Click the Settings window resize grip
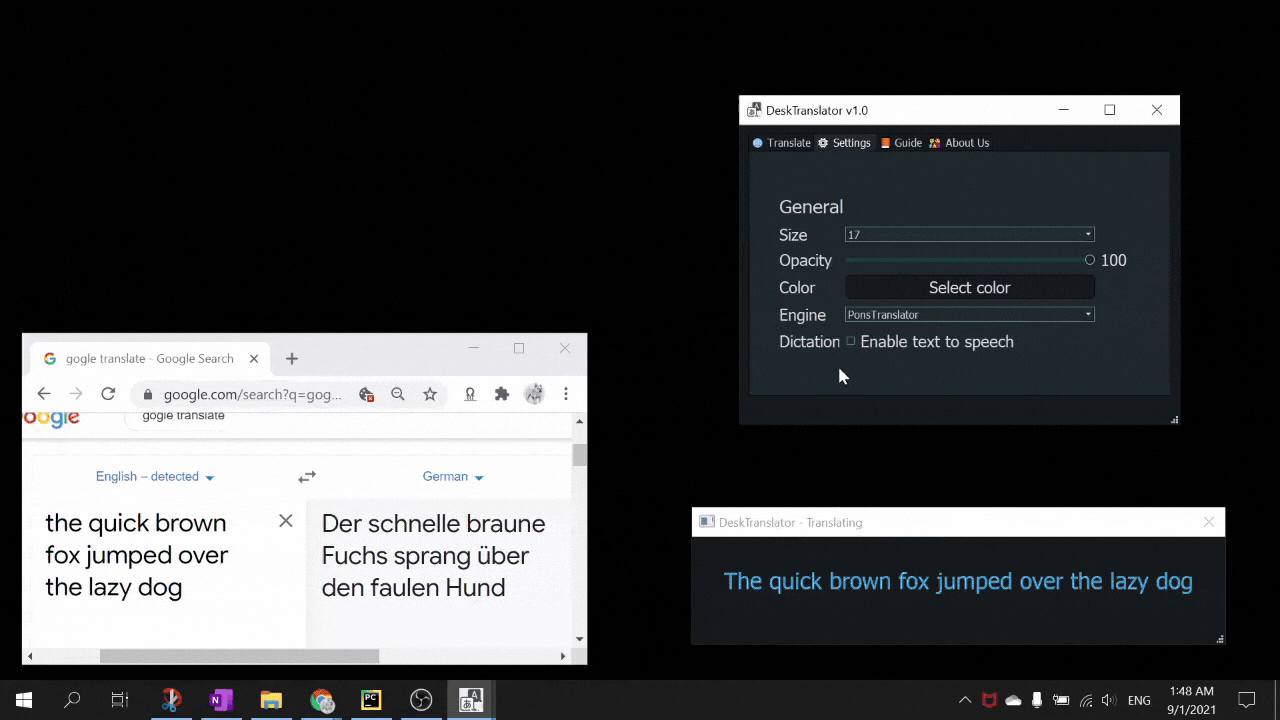 (1174, 419)
